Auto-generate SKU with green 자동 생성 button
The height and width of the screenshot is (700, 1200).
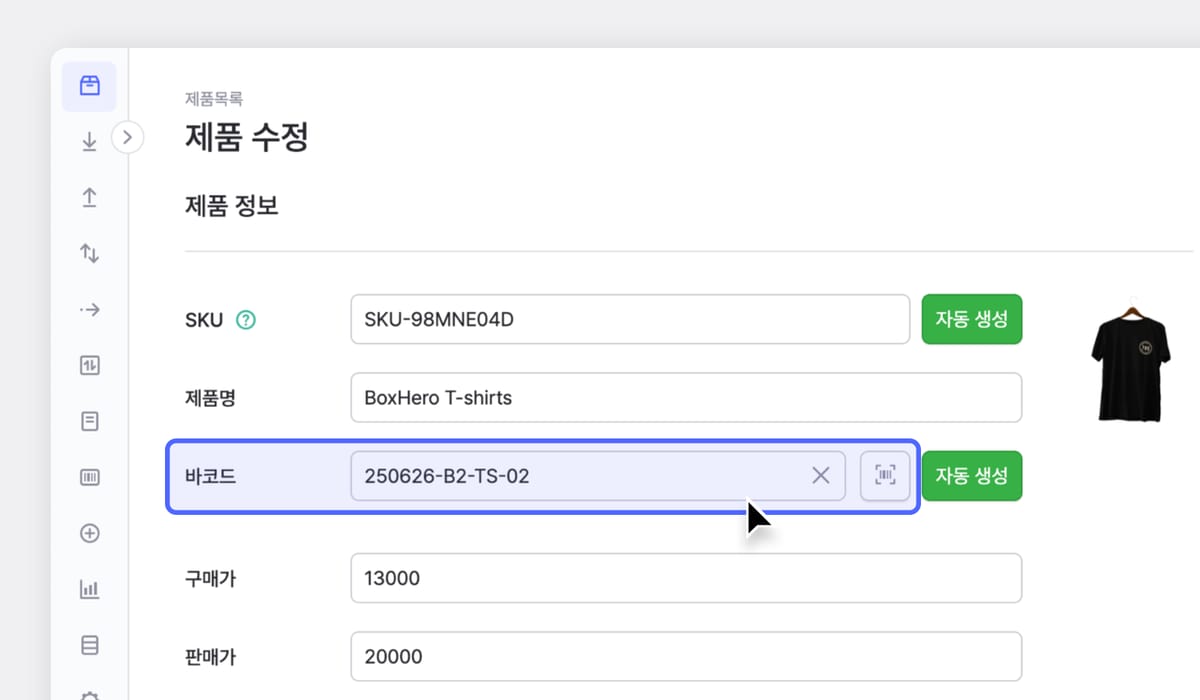(972, 319)
